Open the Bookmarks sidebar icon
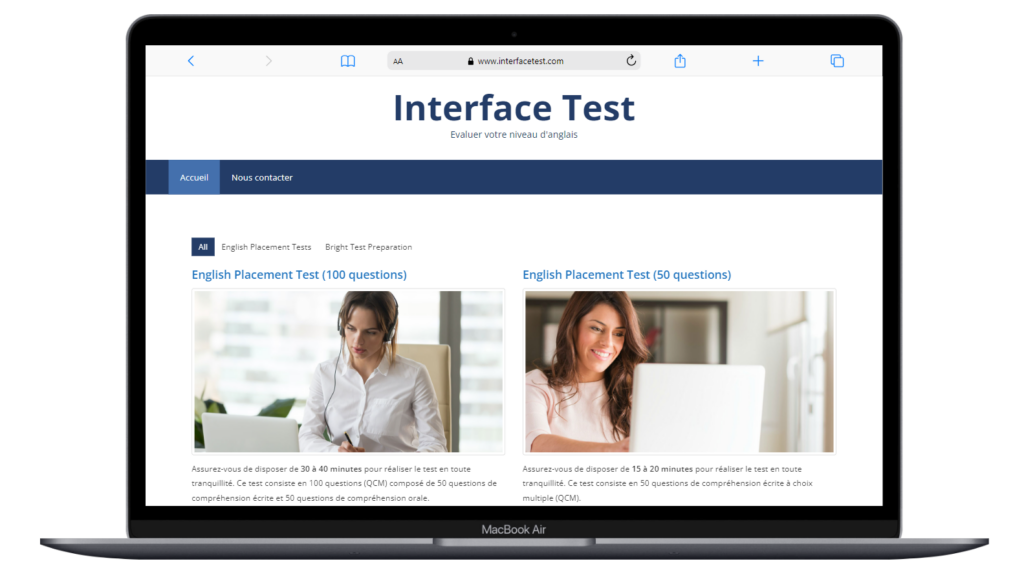This screenshot has height=581, width=1024. tap(347, 60)
